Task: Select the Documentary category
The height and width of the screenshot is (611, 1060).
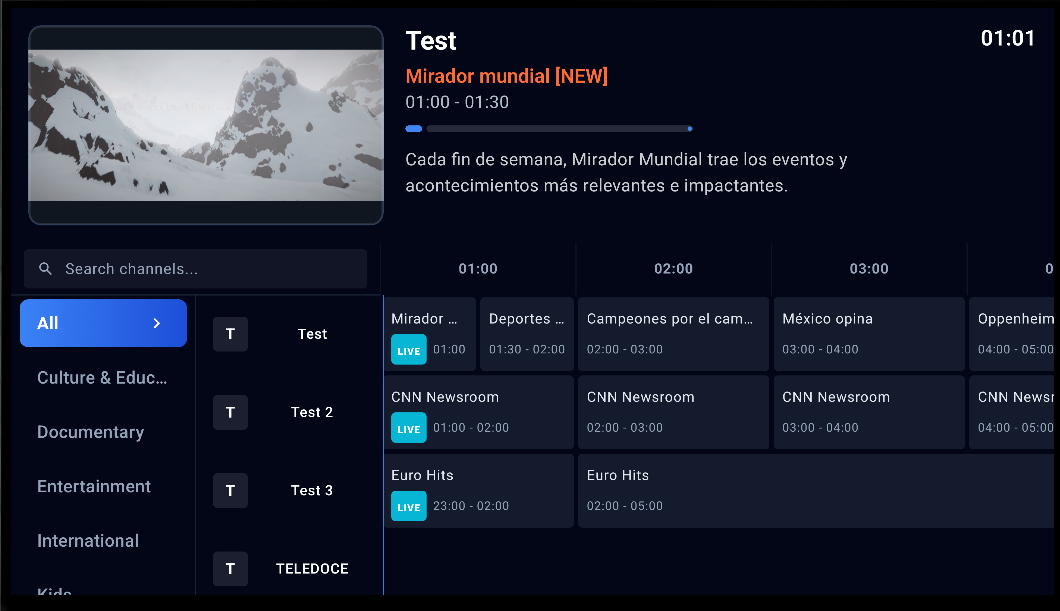Action: coord(90,432)
